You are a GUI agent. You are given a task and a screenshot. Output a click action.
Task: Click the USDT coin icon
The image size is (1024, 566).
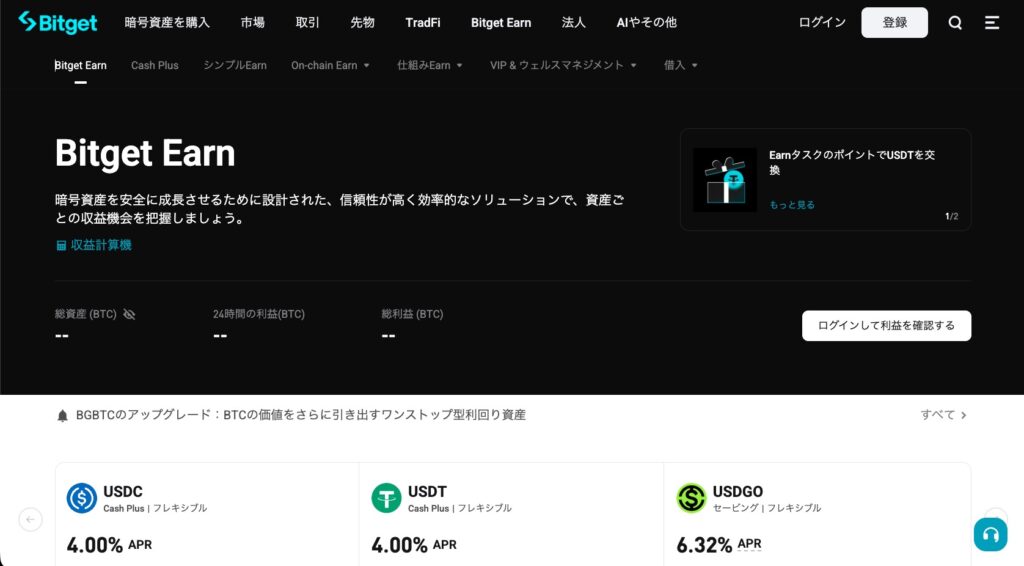click(387, 498)
